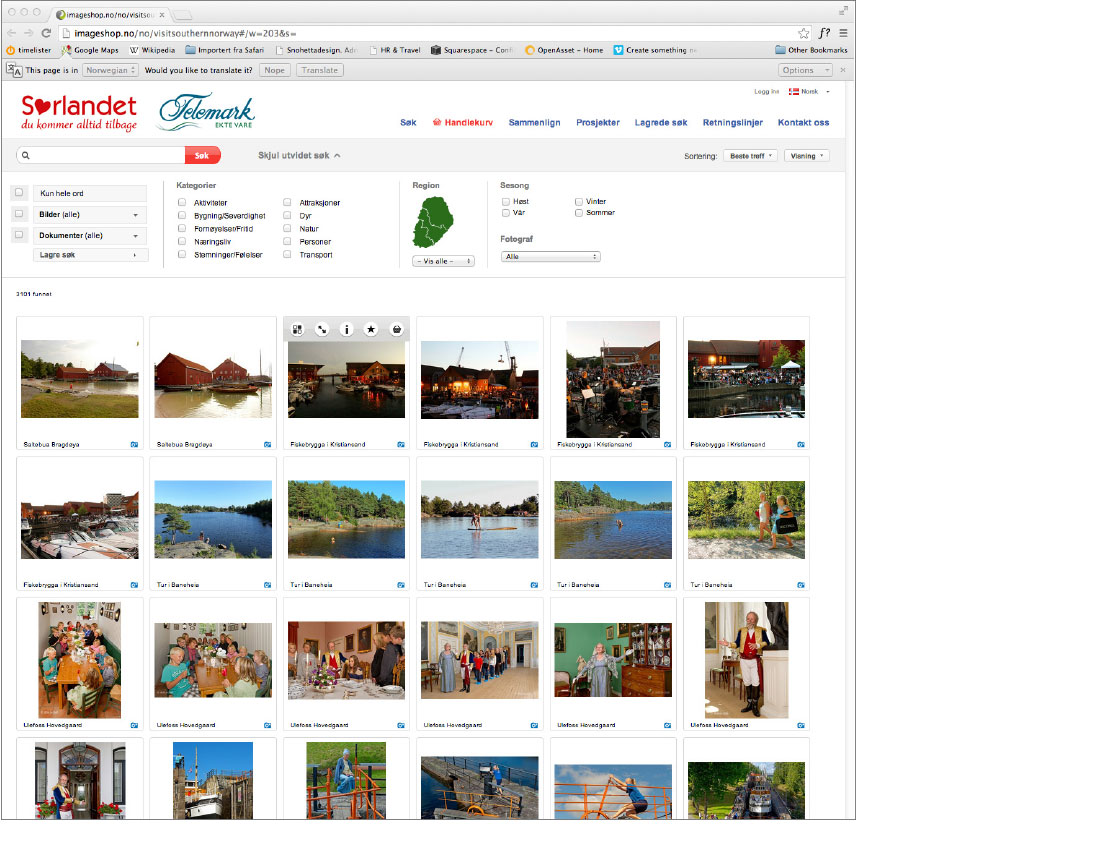Click the expand arrows icon on hovered image

point(322,329)
